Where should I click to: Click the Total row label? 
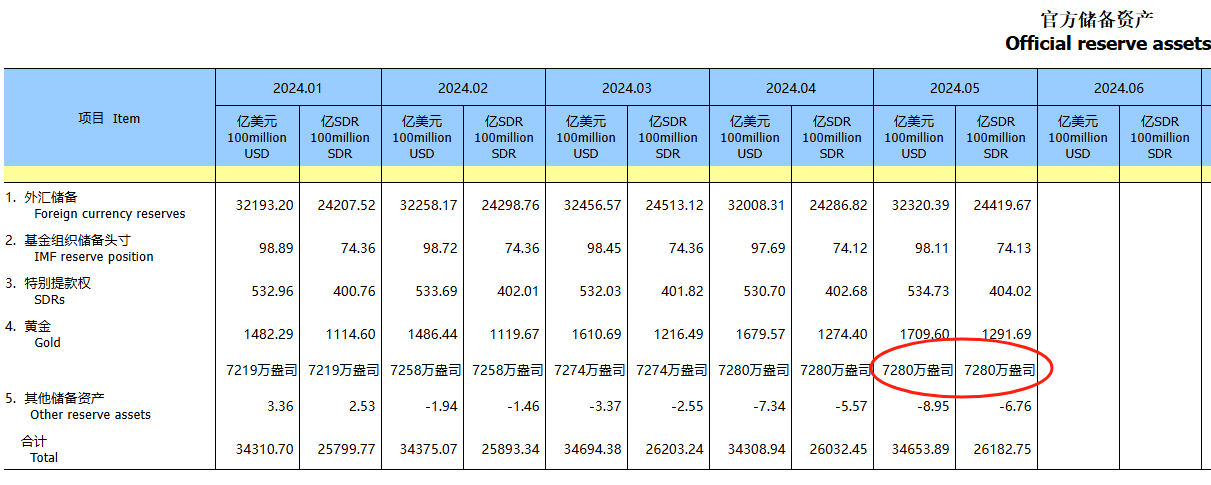click(44, 457)
